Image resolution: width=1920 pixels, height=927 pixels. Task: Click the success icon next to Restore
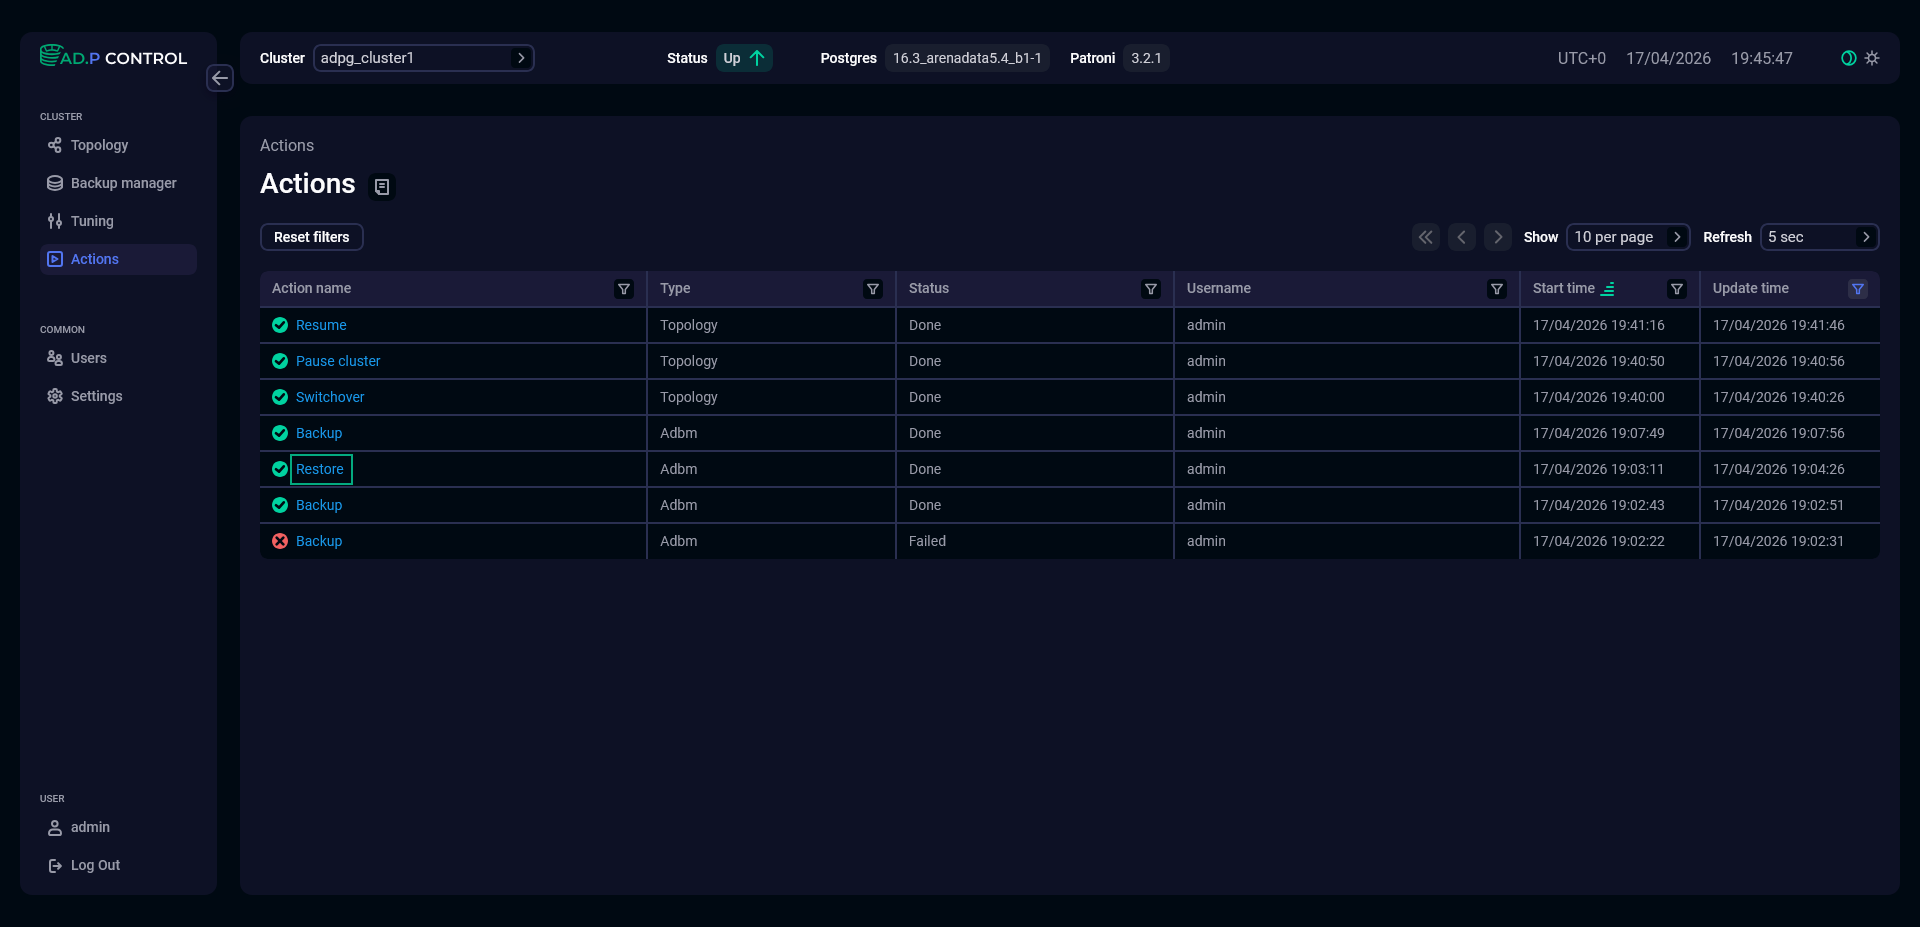click(280, 469)
